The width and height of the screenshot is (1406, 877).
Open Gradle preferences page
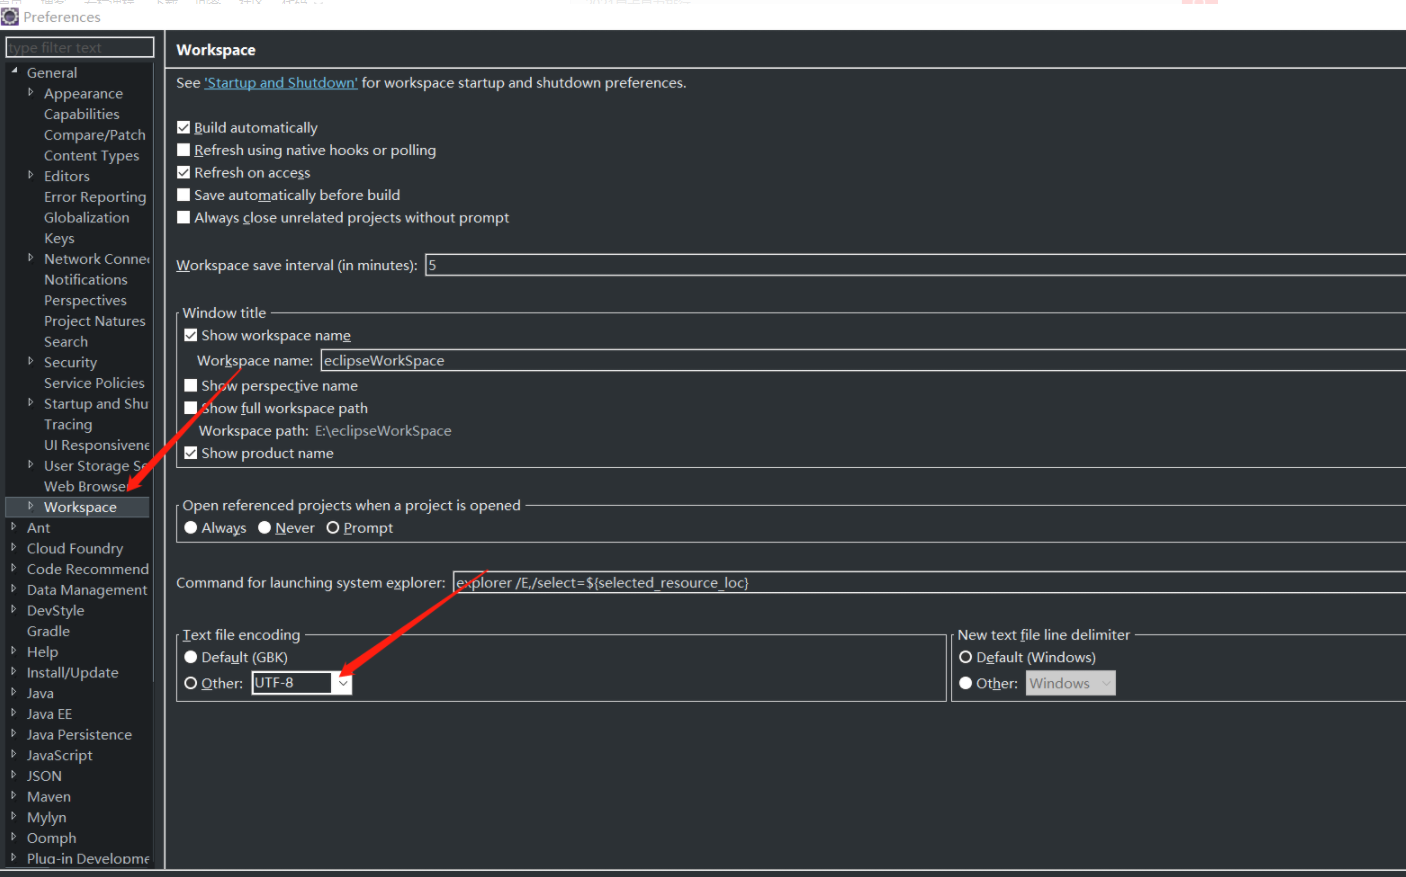coord(48,631)
